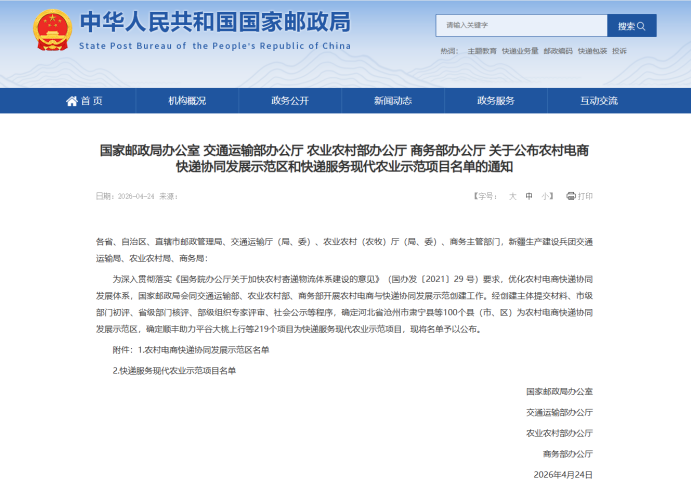Click hot word 快递包装
The width and height of the screenshot is (692, 488).
pyautogui.click(x=594, y=51)
